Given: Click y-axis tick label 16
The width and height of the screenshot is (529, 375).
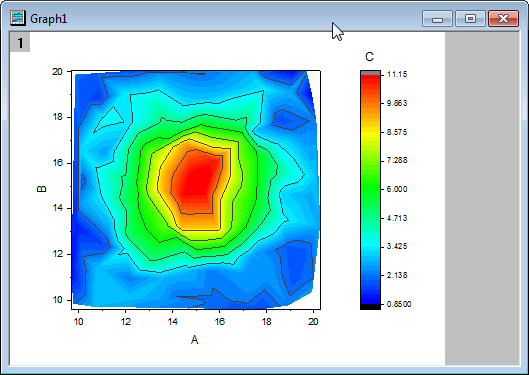Looking at the screenshot, I should click(57, 163).
